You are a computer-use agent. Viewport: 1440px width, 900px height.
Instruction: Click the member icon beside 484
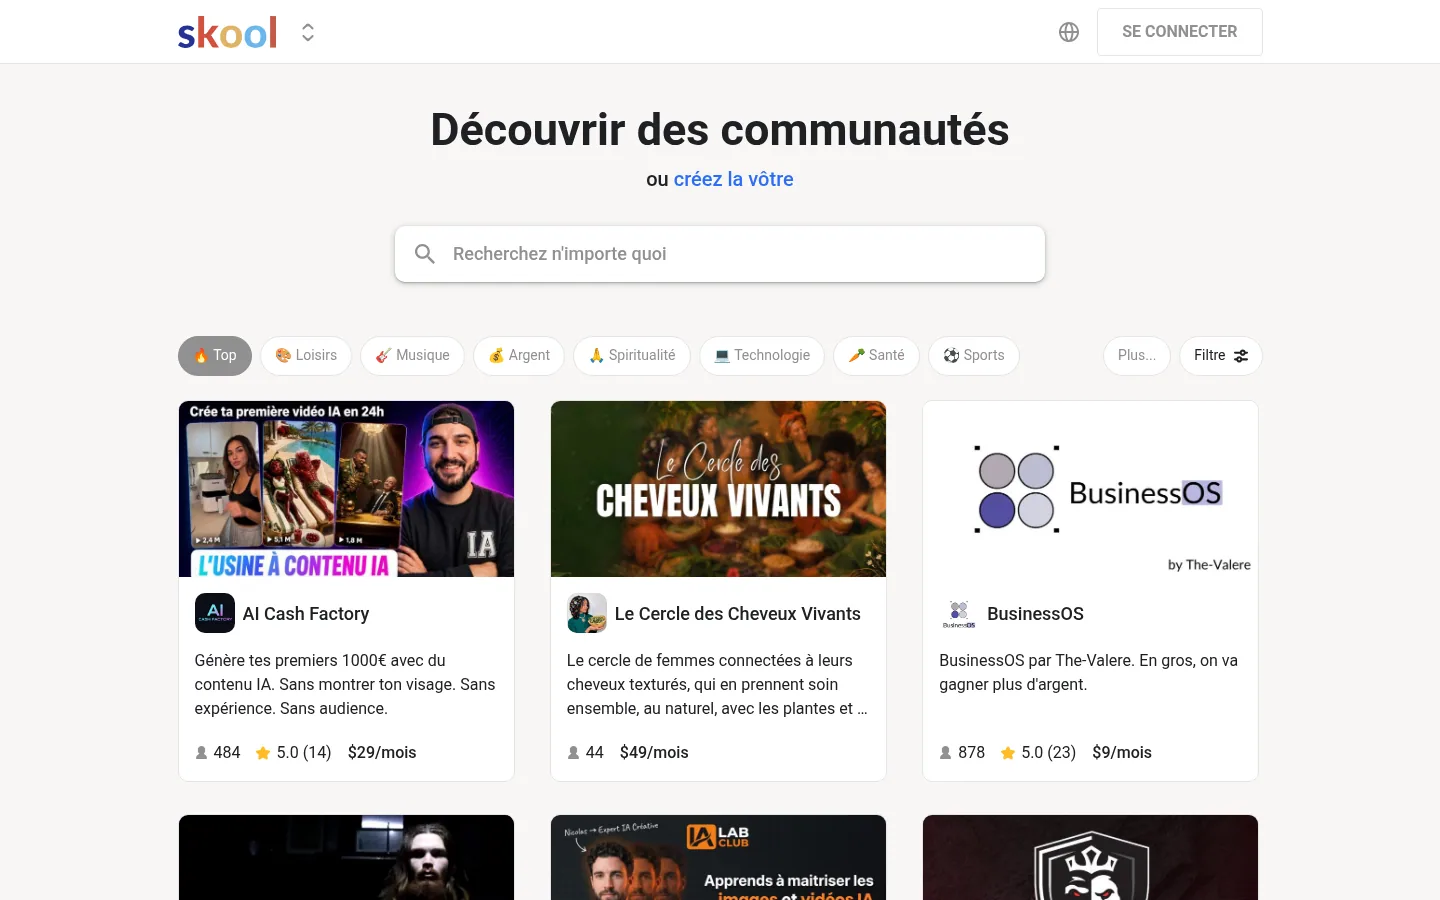point(201,753)
